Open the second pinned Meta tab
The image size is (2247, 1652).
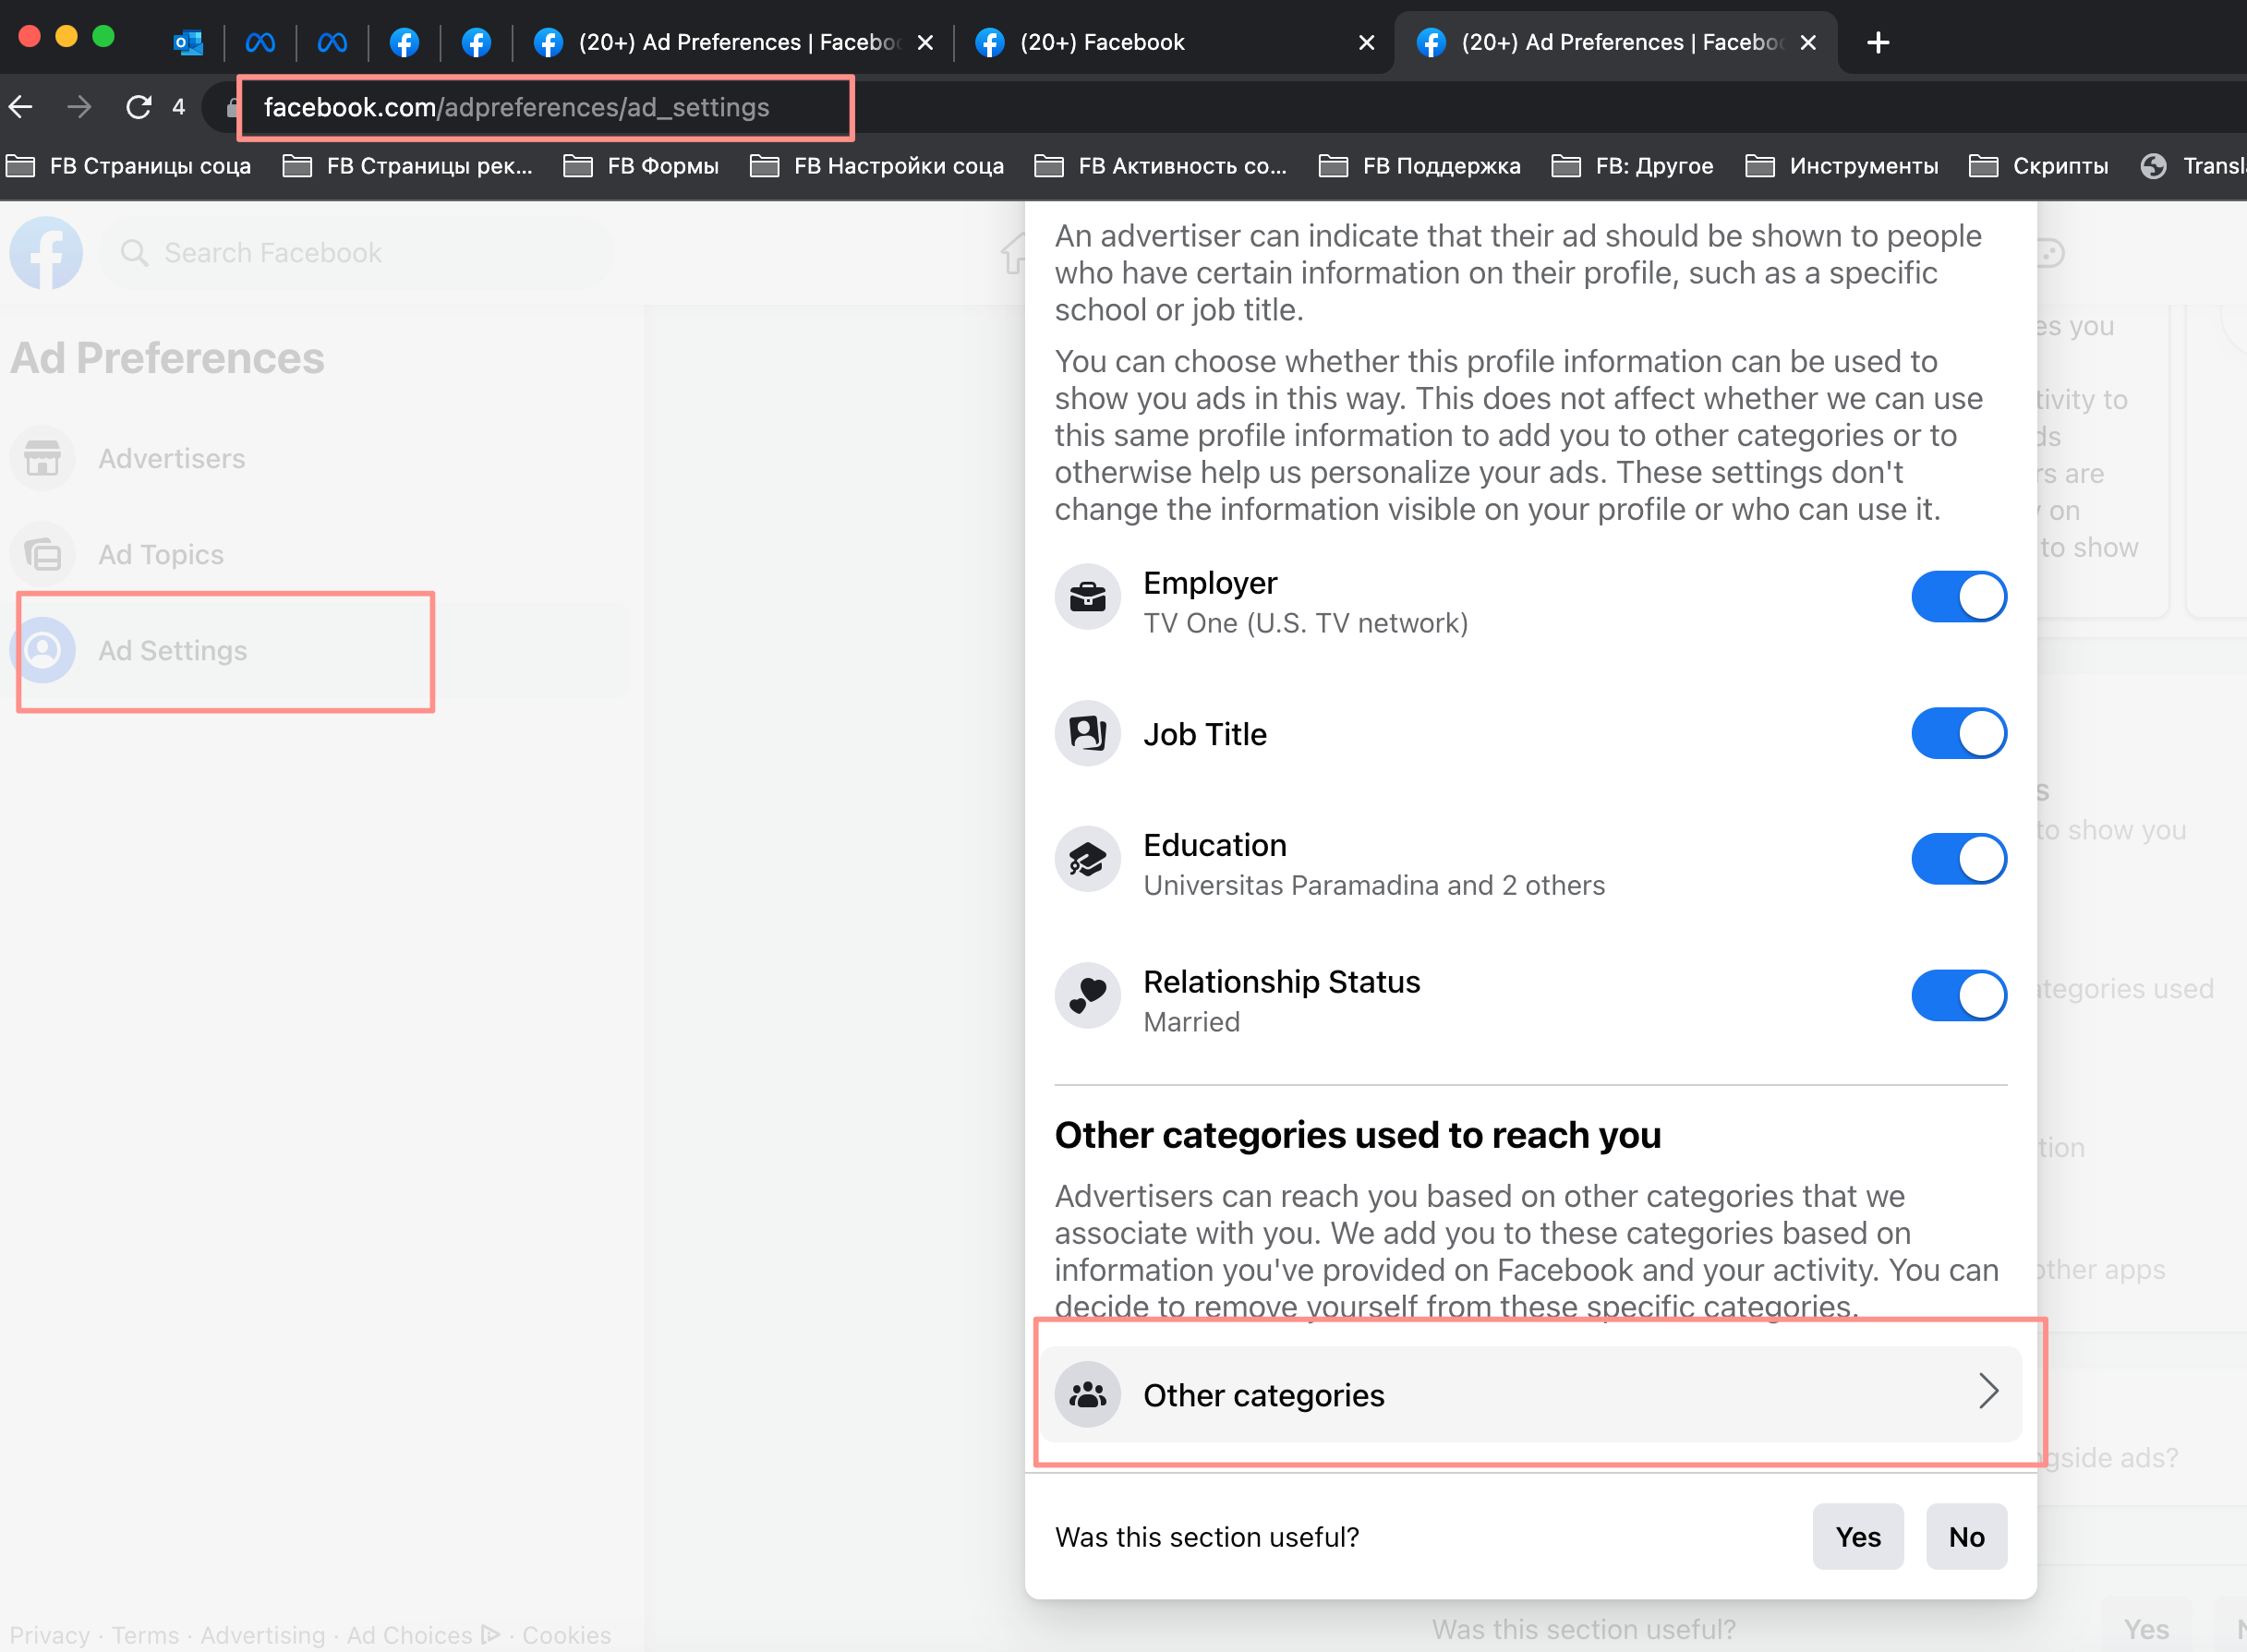click(x=332, y=42)
